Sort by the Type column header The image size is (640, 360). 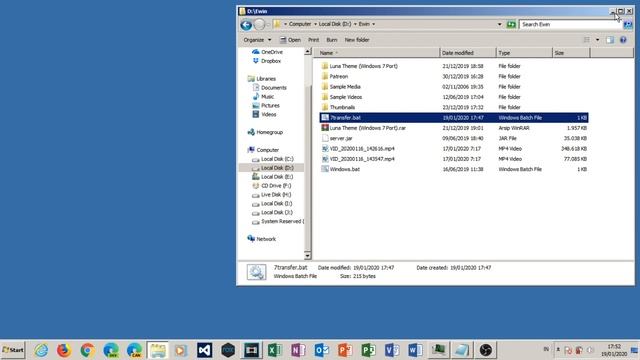pos(524,53)
